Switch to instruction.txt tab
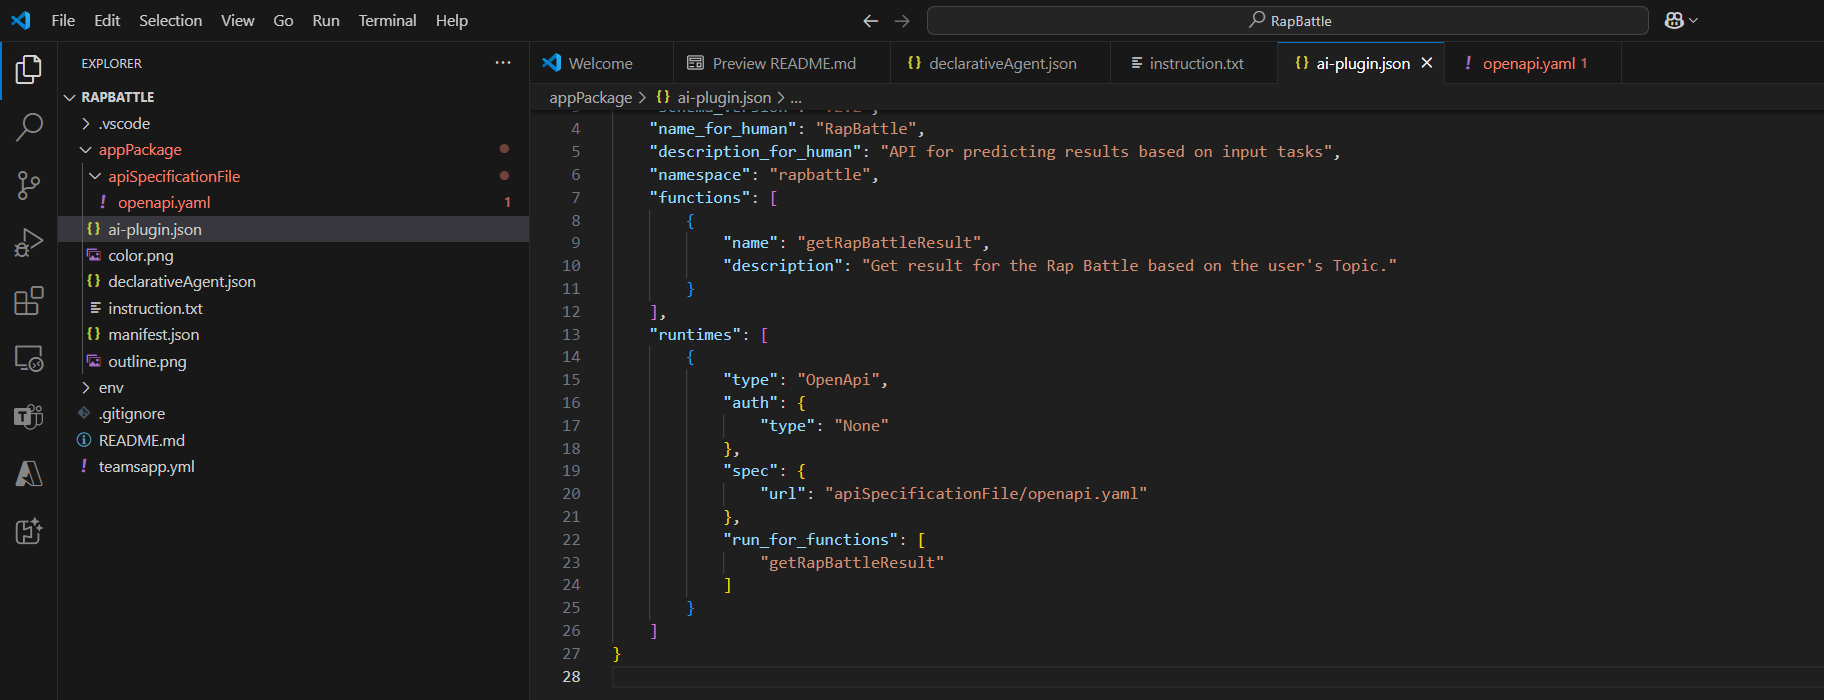 click(1195, 63)
